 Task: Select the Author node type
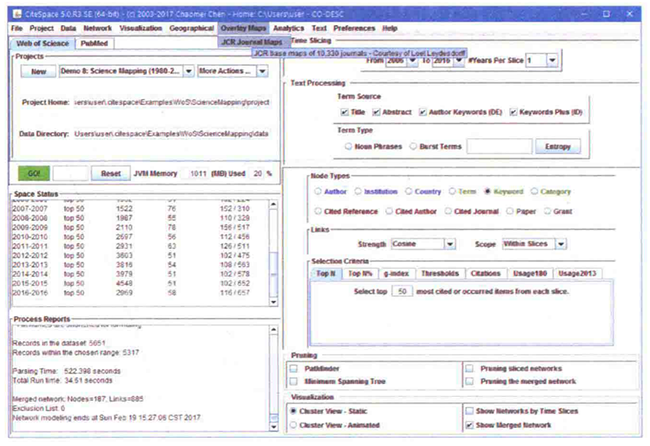coord(319,190)
